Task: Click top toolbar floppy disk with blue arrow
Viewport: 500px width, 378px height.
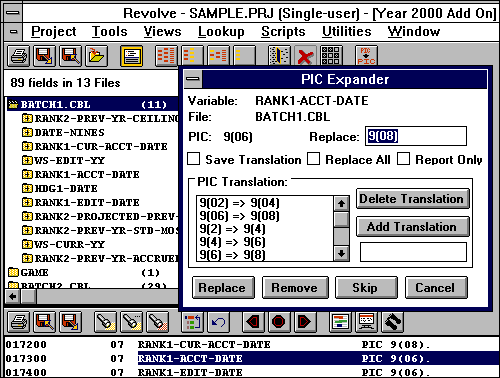Action: coord(44,56)
